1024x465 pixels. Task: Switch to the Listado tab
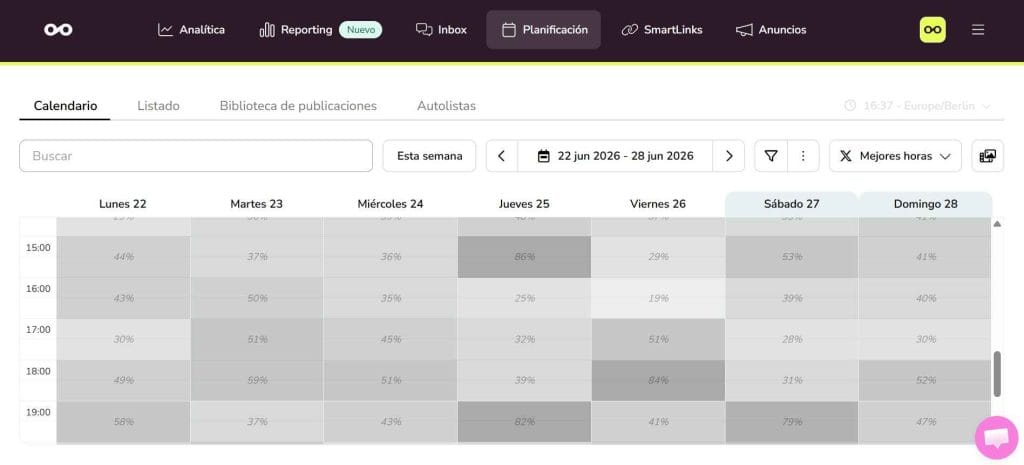pos(158,106)
